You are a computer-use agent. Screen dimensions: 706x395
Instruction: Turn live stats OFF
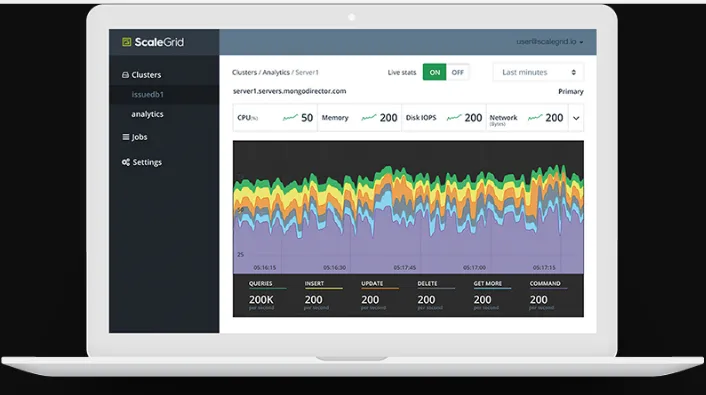click(x=457, y=72)
